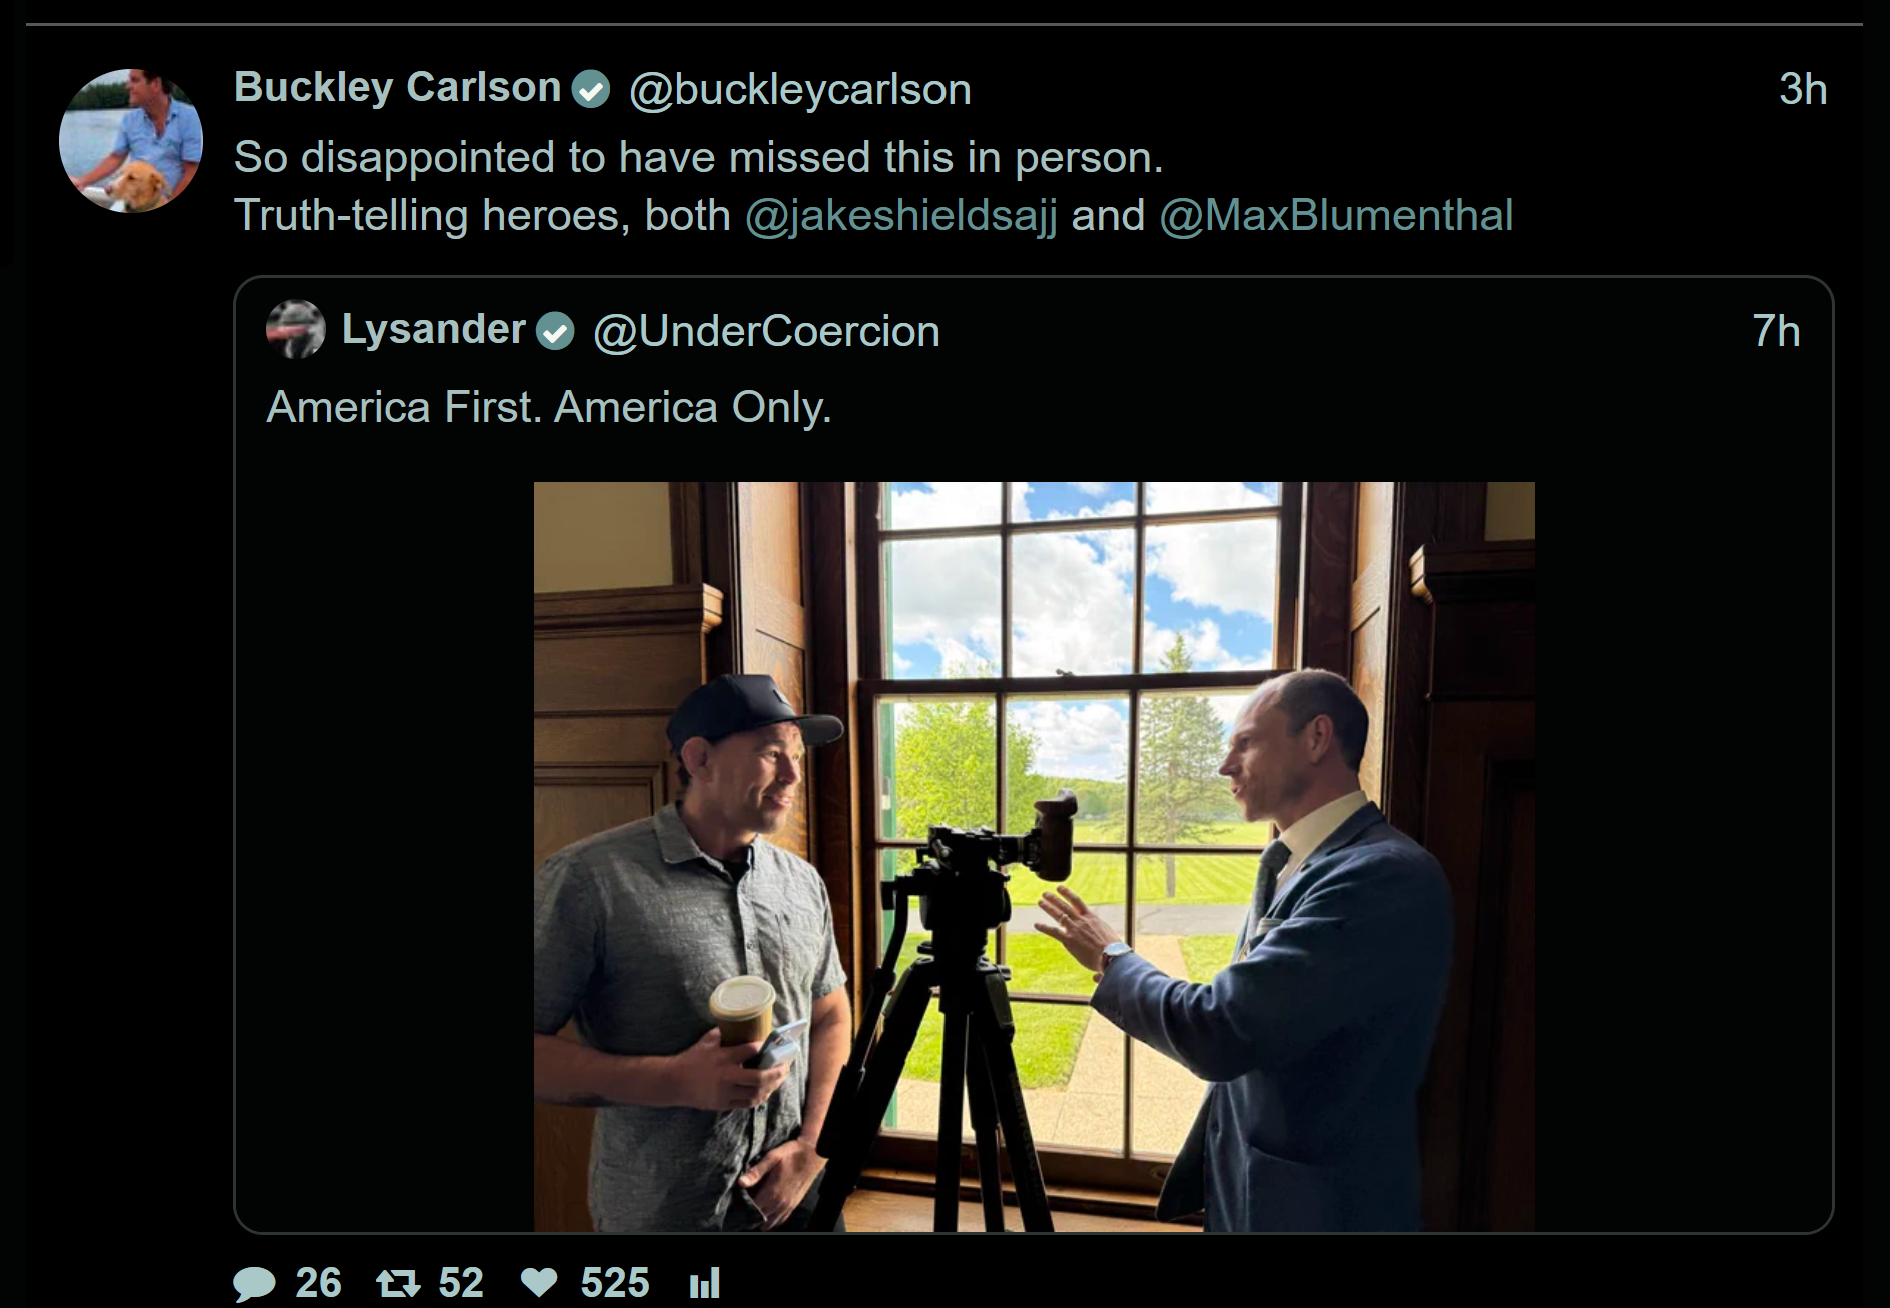Viewport: 1890px width, 1308px height.
Task: Open the tweet analytics bar chart icon
Action: pyautogui.click(x=705, y=1283)
